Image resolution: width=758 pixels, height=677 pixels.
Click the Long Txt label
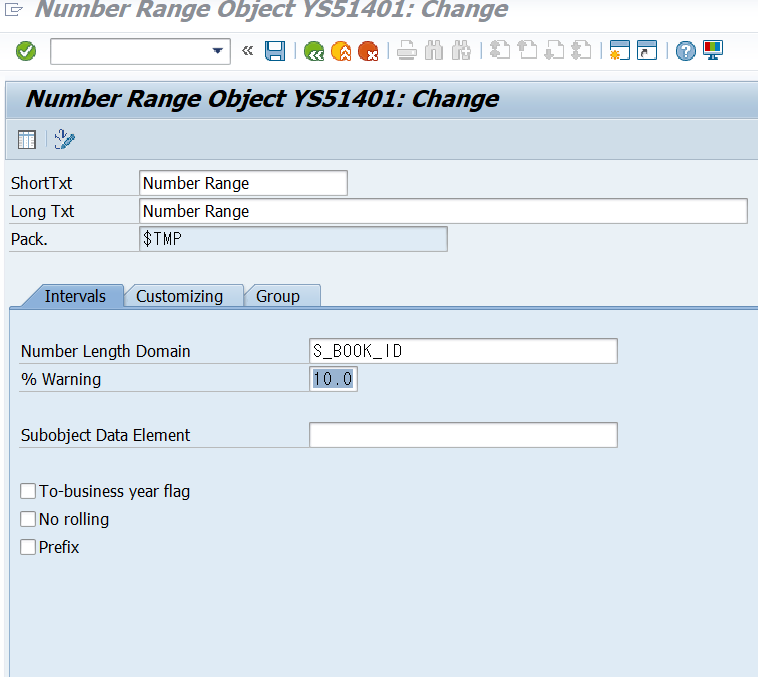43,211
